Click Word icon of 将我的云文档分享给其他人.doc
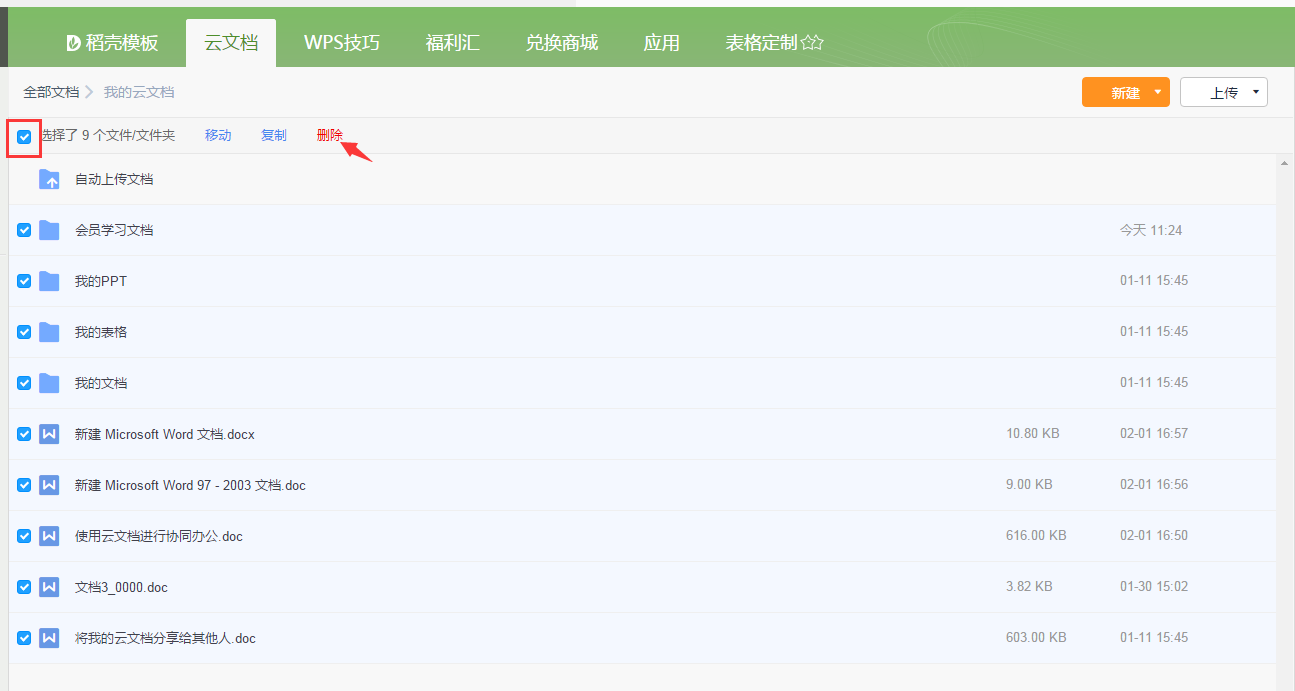Viewport: 1295px width, 691px height. coord(49,638)
